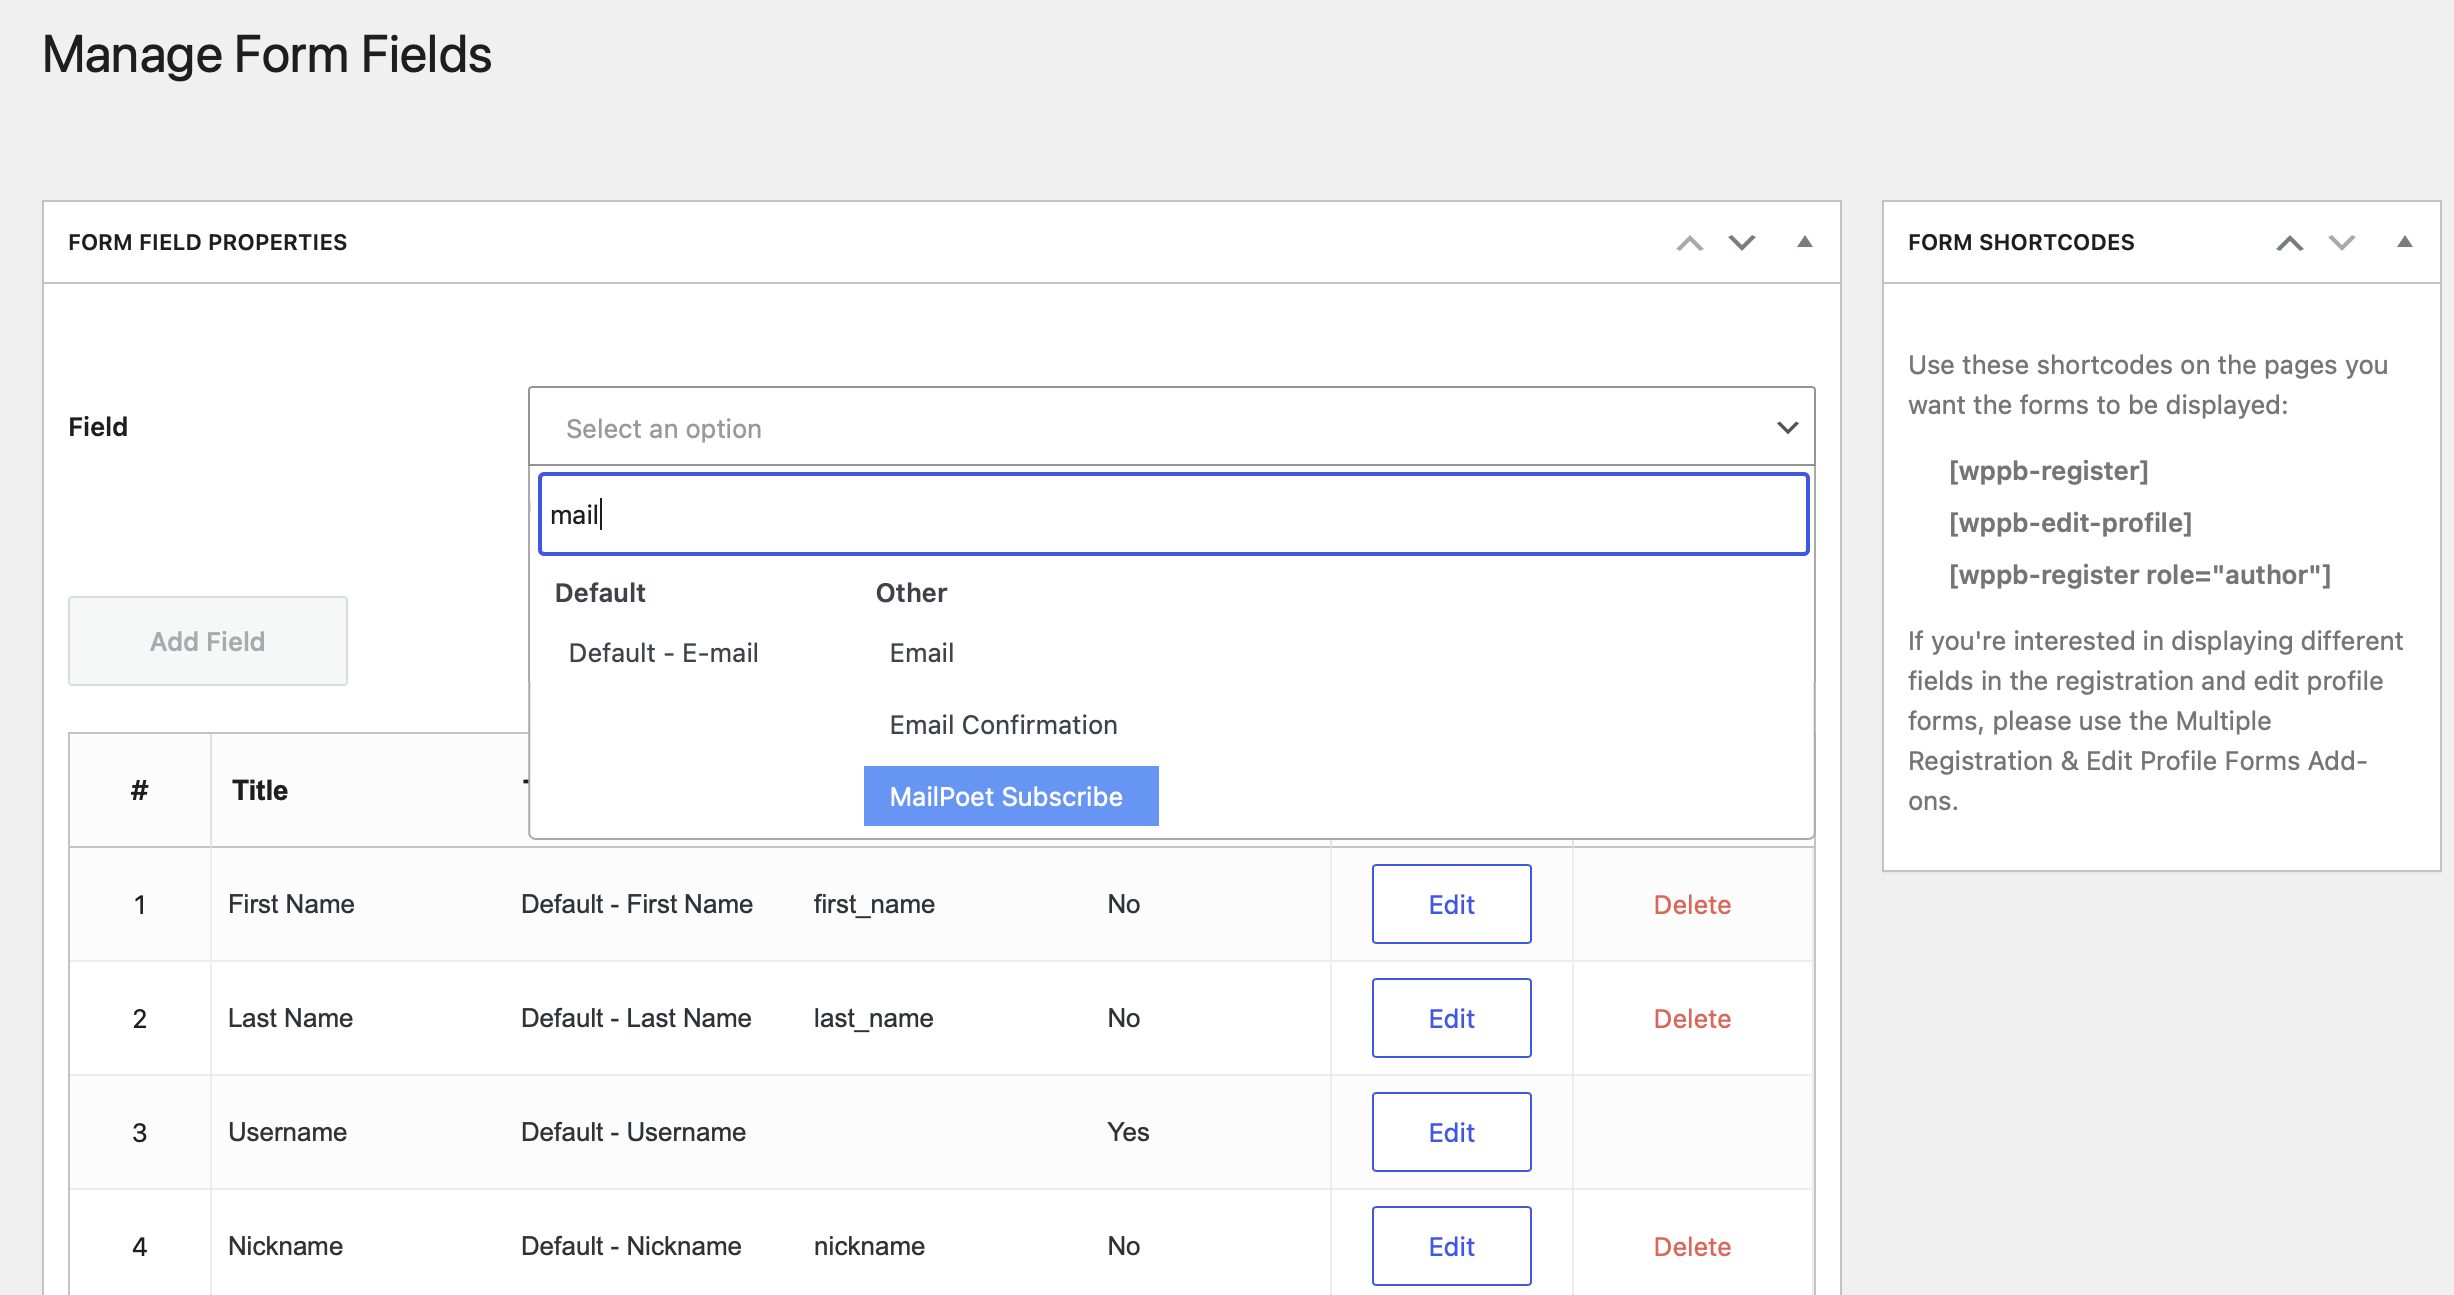Collapse the Form Field Properties panel
The width and height of the screenshot is (2454, 1295).
tap(1805, 241)
